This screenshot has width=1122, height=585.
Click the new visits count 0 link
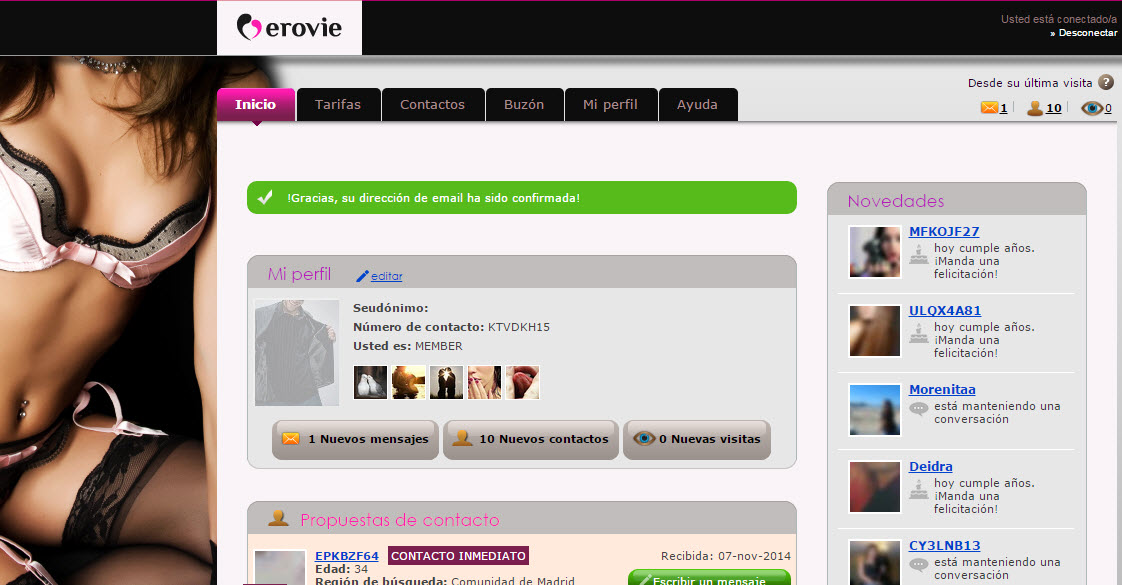click(1108, 108)
